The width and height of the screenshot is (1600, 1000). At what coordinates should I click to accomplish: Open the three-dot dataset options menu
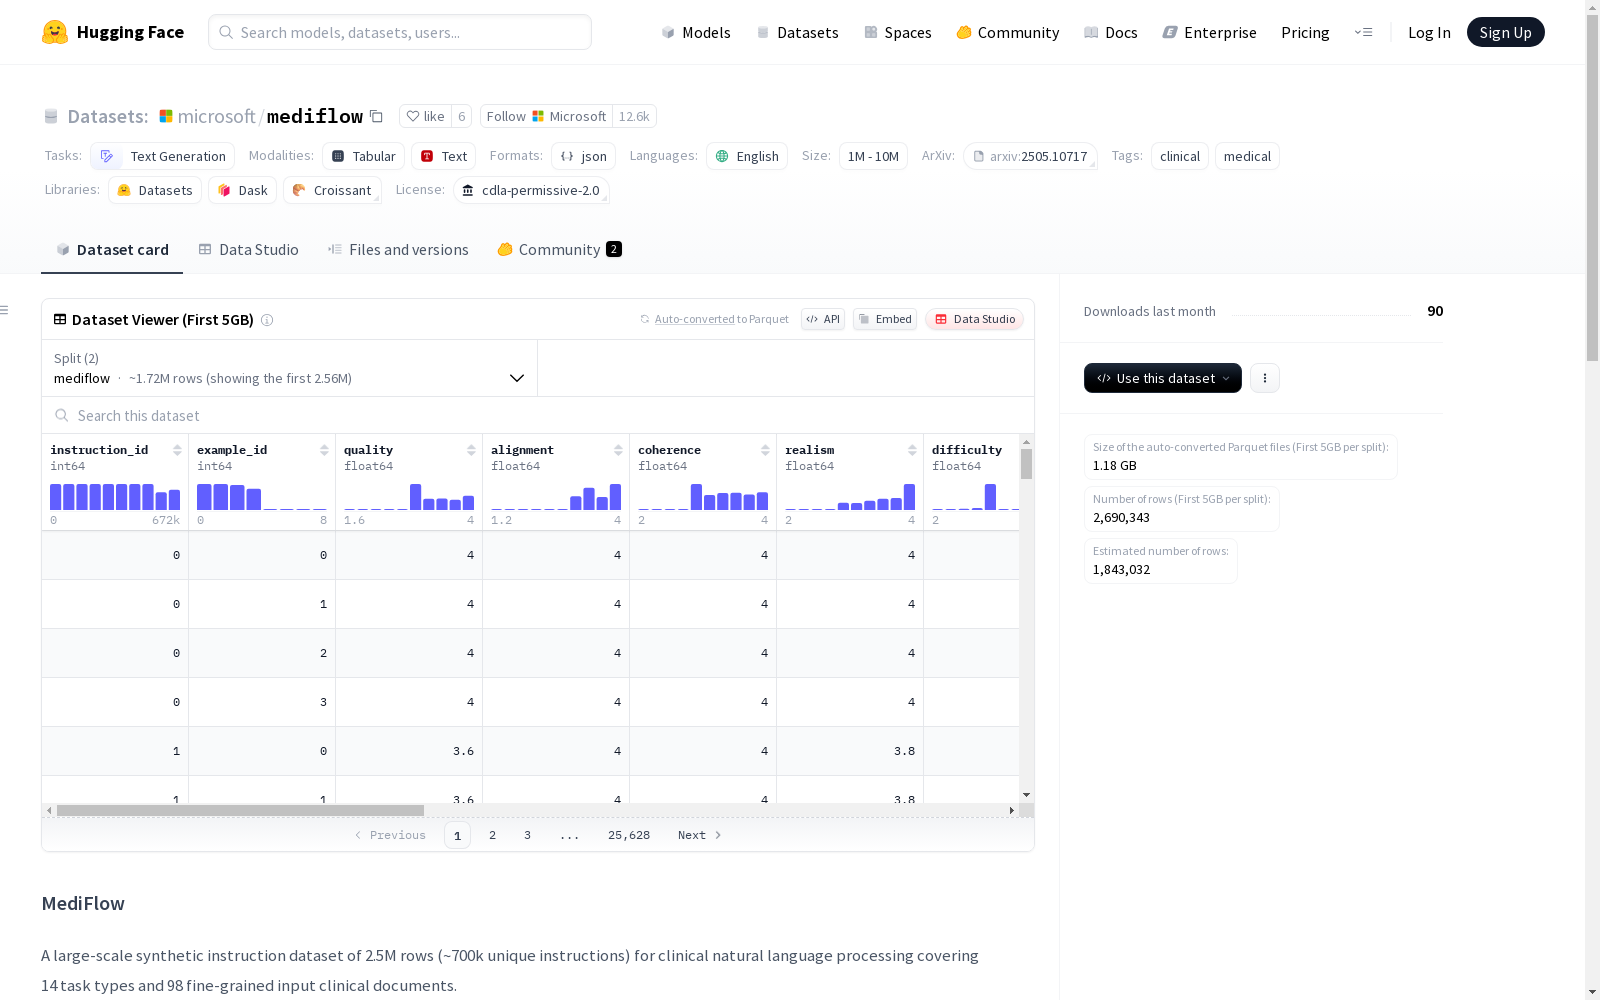(1265, 378)
